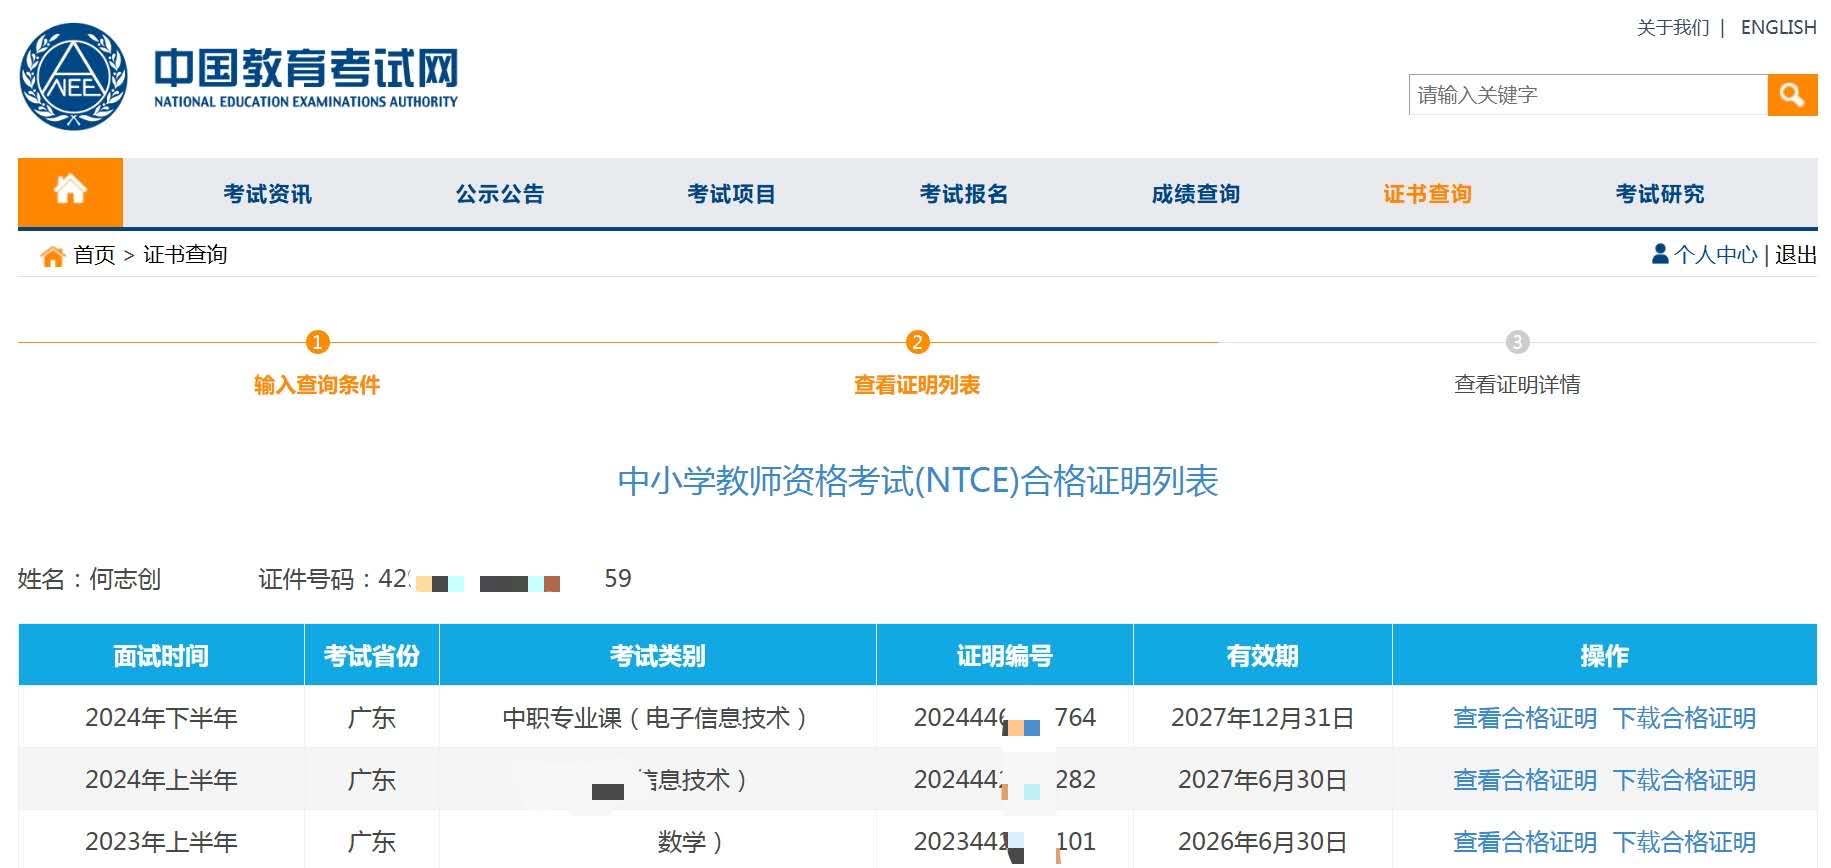Click the 面试时间 column header
1831x868 pixels.
point(161,656)
